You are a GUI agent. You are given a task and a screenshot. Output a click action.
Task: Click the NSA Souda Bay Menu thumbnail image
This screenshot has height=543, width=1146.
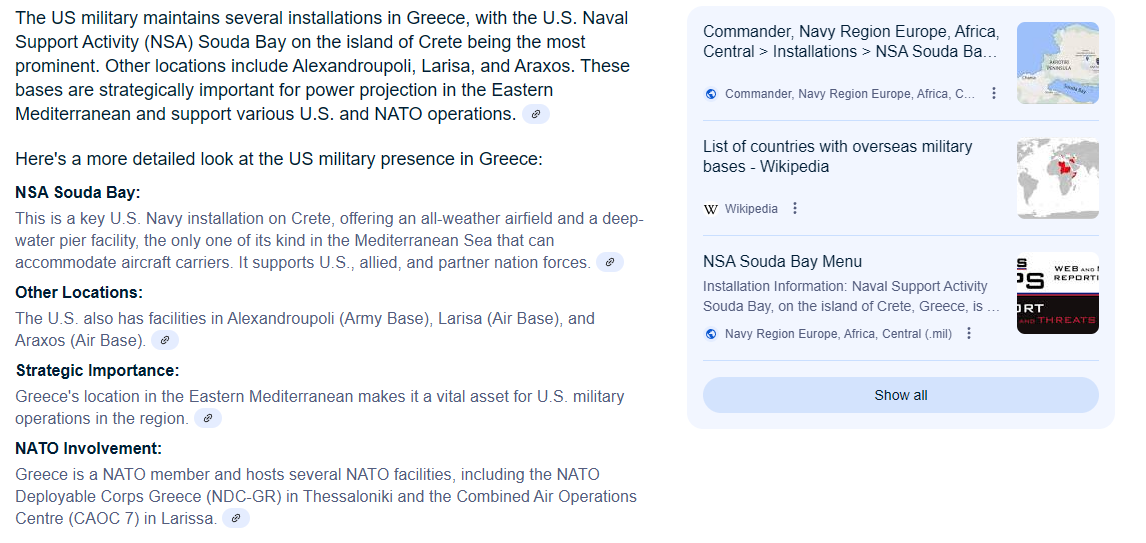1058,293
